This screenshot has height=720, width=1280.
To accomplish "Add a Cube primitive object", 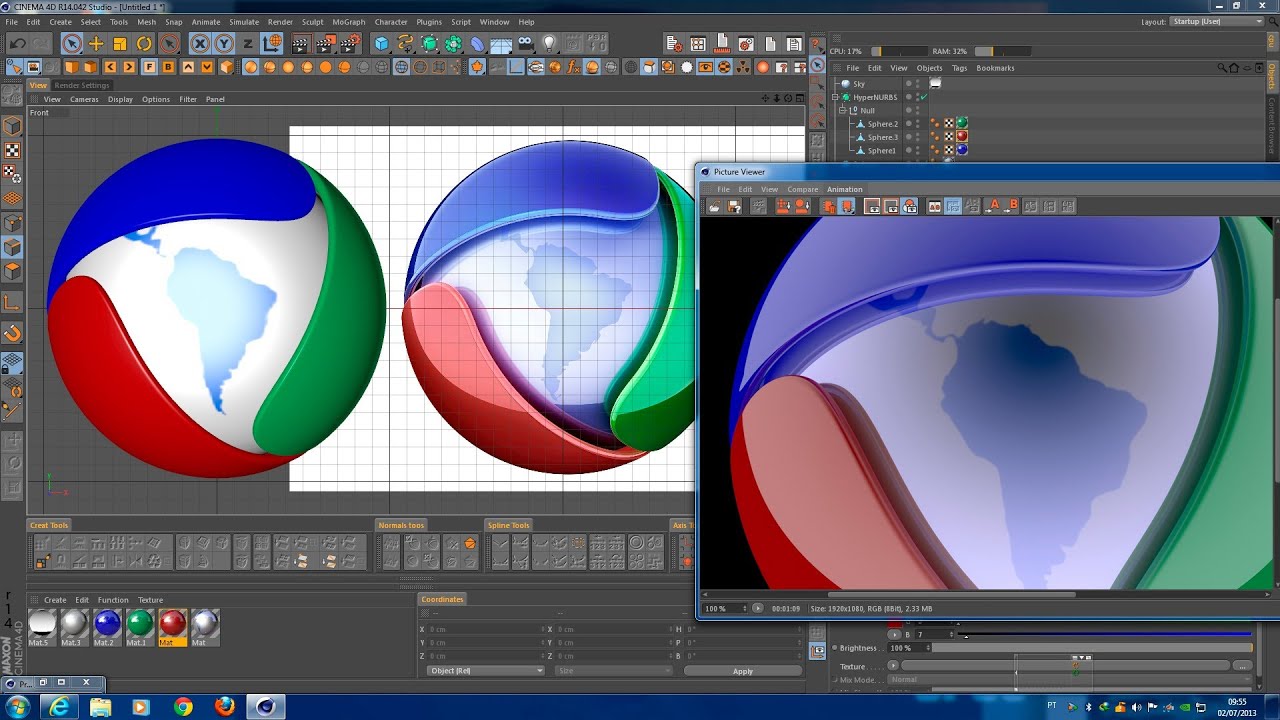I will click(381, 44).
